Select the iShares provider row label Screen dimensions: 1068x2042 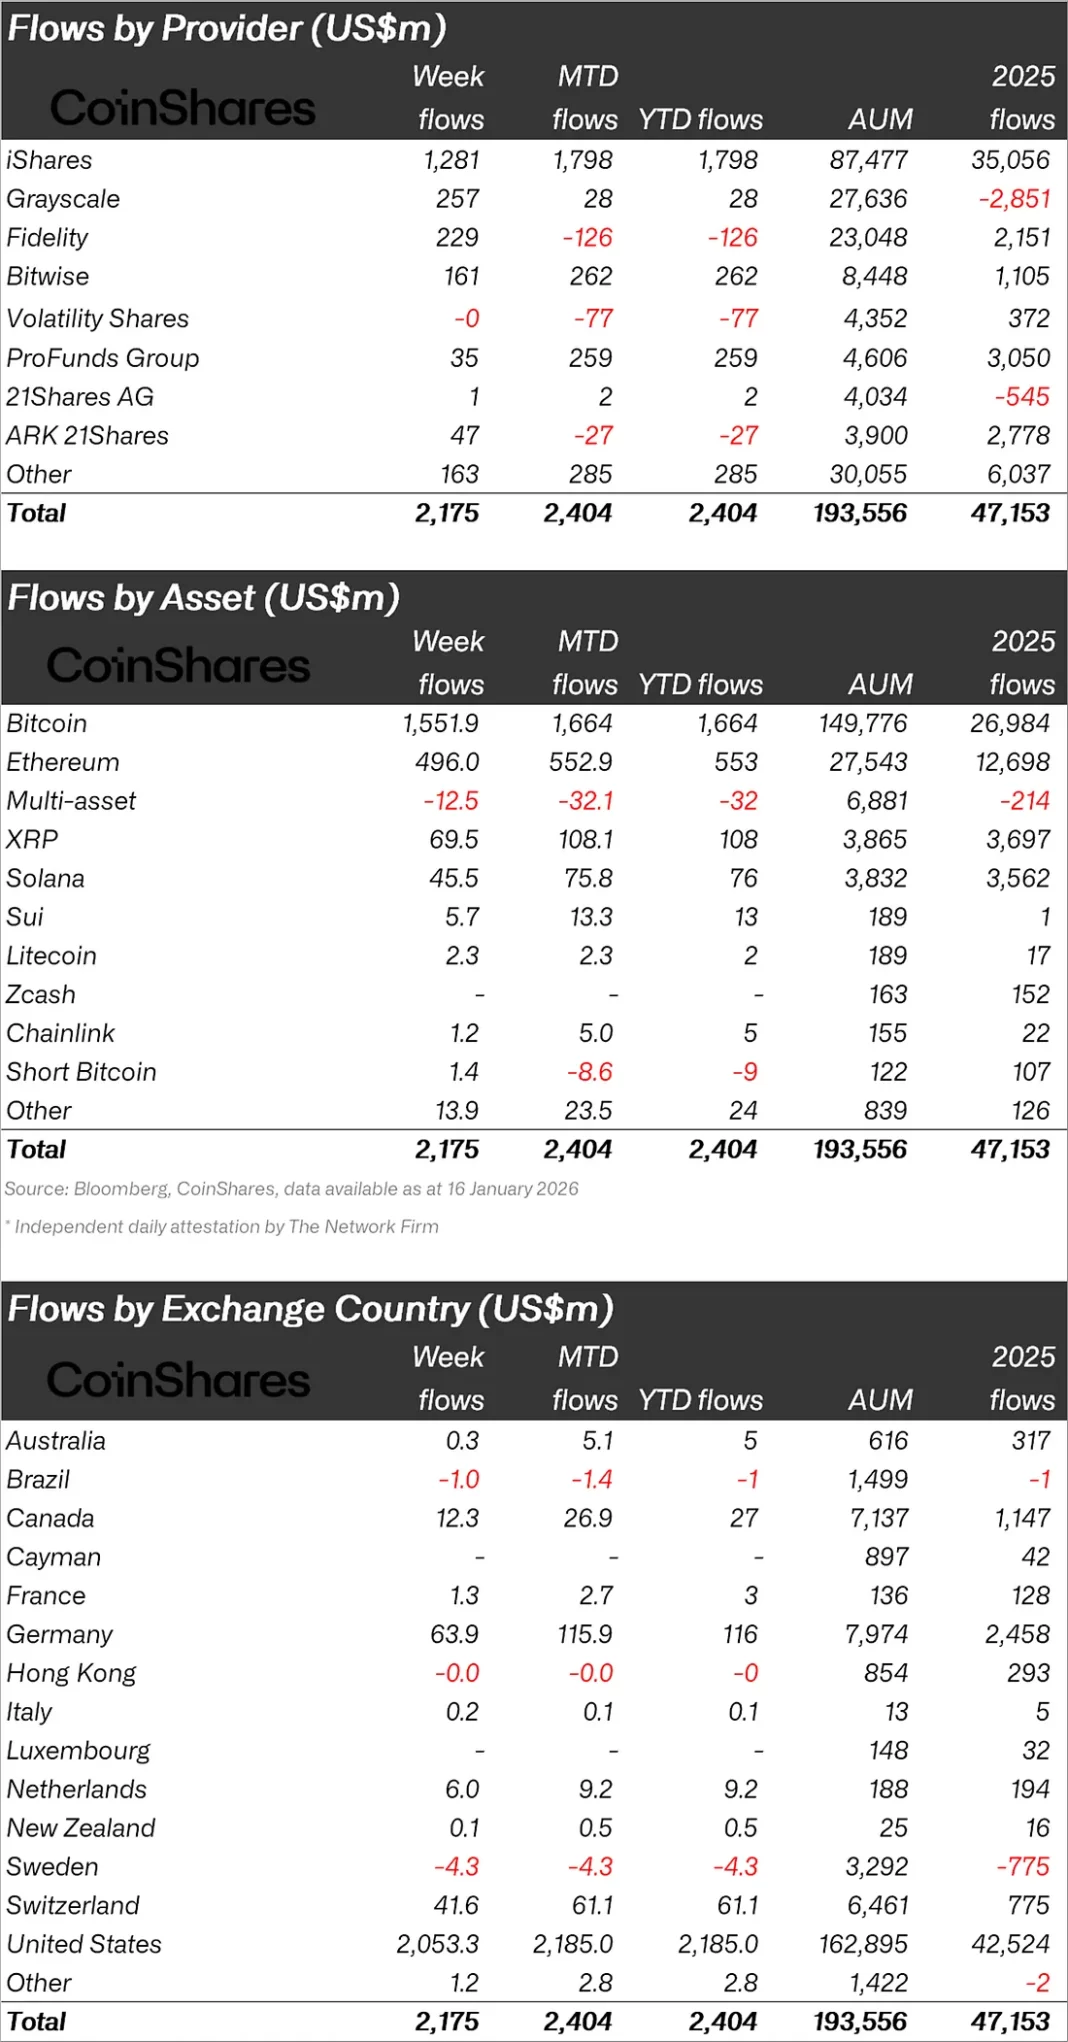click(49, 160)
